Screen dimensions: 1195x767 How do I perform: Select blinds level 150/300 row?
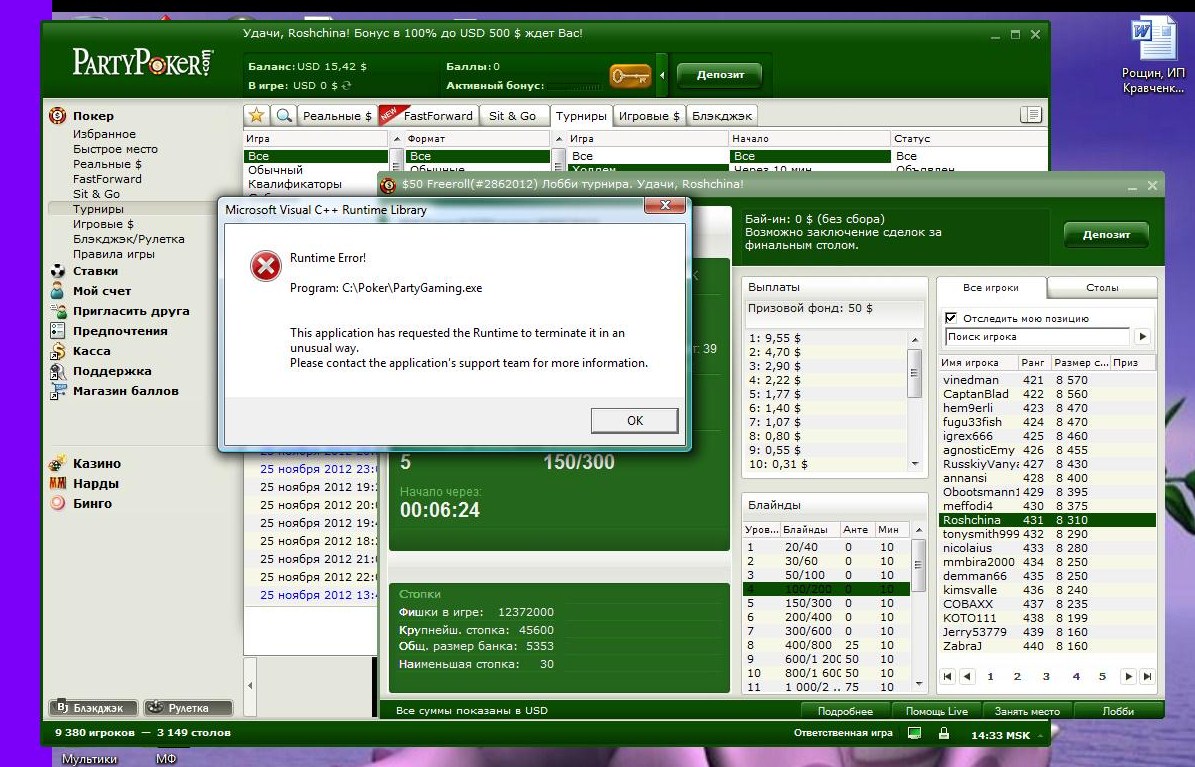pyautogui.click(x=825, y=603)
